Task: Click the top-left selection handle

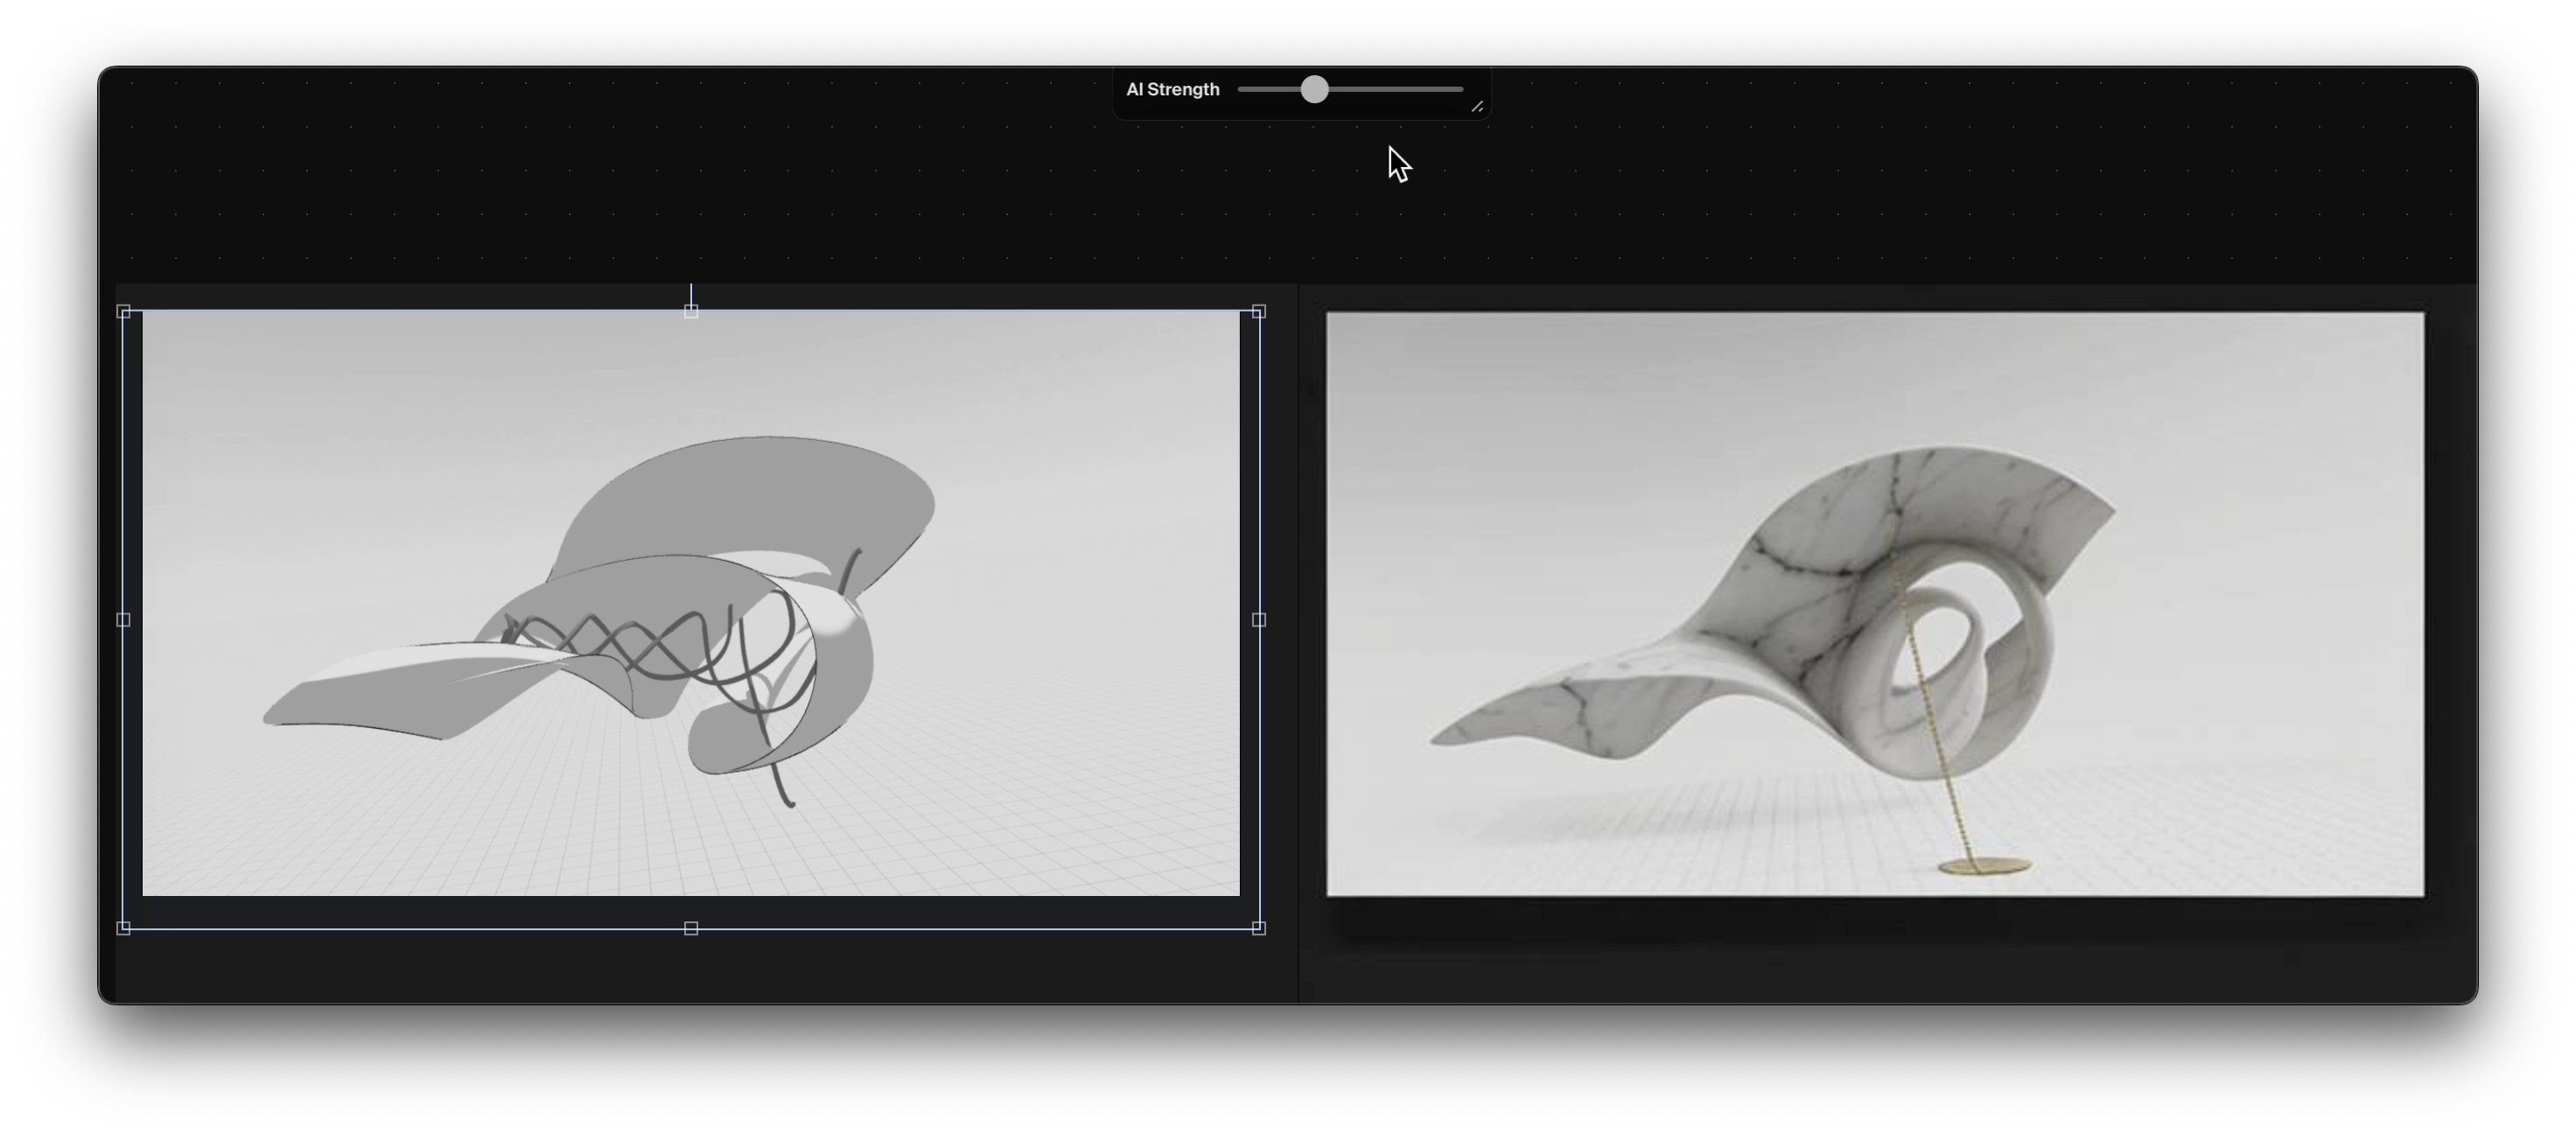Action: pyautogui.click(x=124, y=312)
